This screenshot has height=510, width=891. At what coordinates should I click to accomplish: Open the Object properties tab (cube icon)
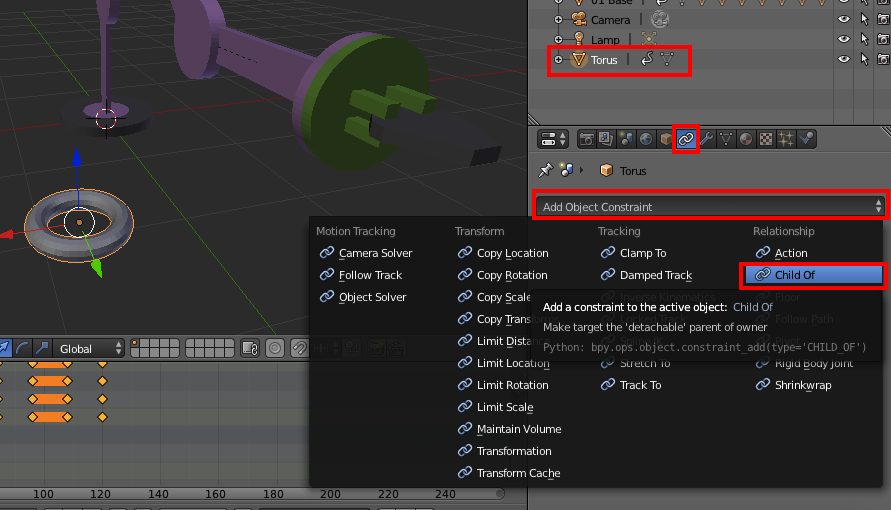coord(665,139)
